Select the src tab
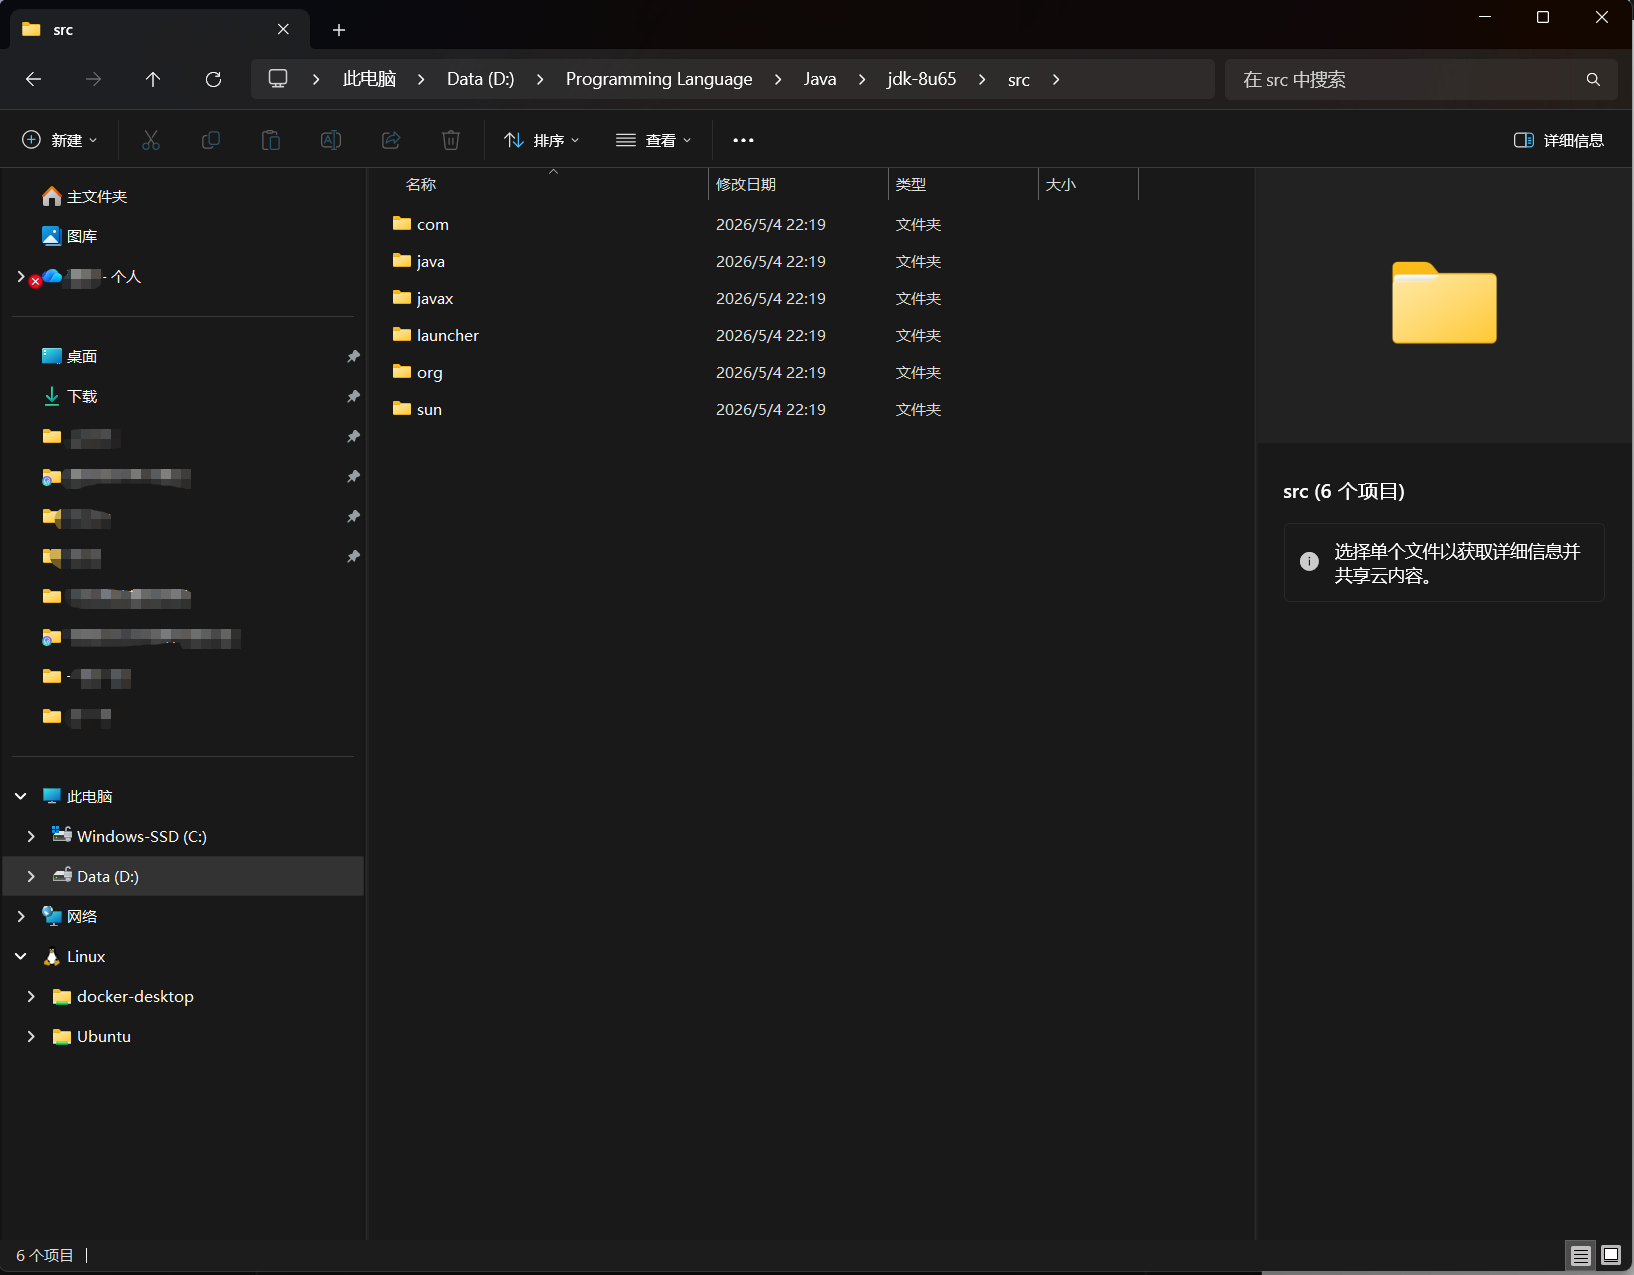The height and width of the screenshot is (1275, 1634). tap(160, 30)
